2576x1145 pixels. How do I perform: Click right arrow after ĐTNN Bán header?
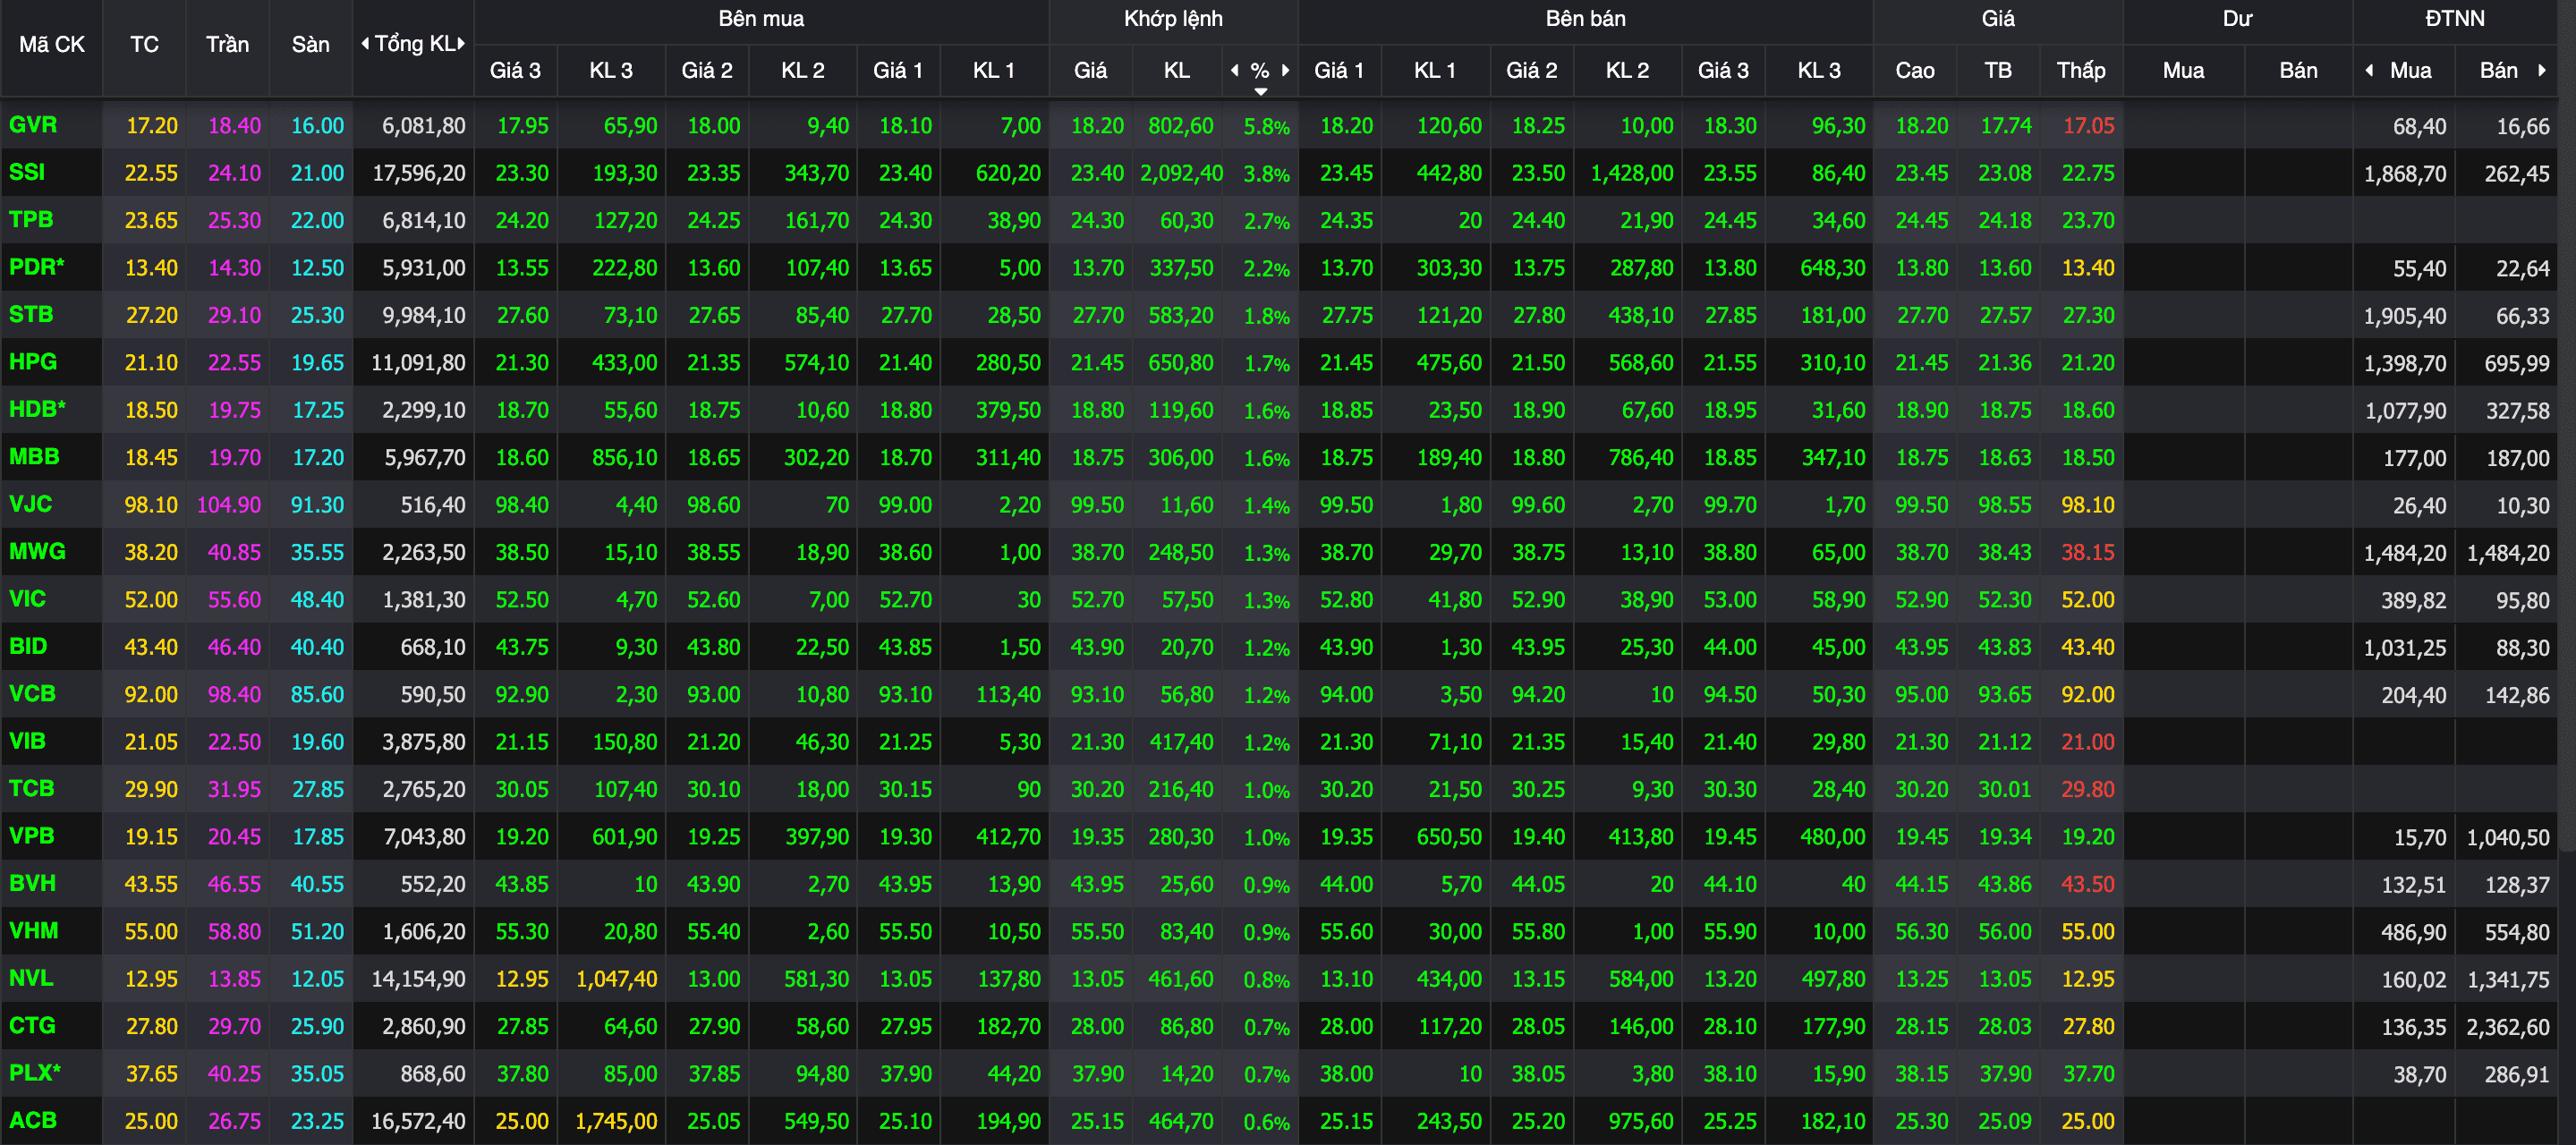[x=2541, y=70]
